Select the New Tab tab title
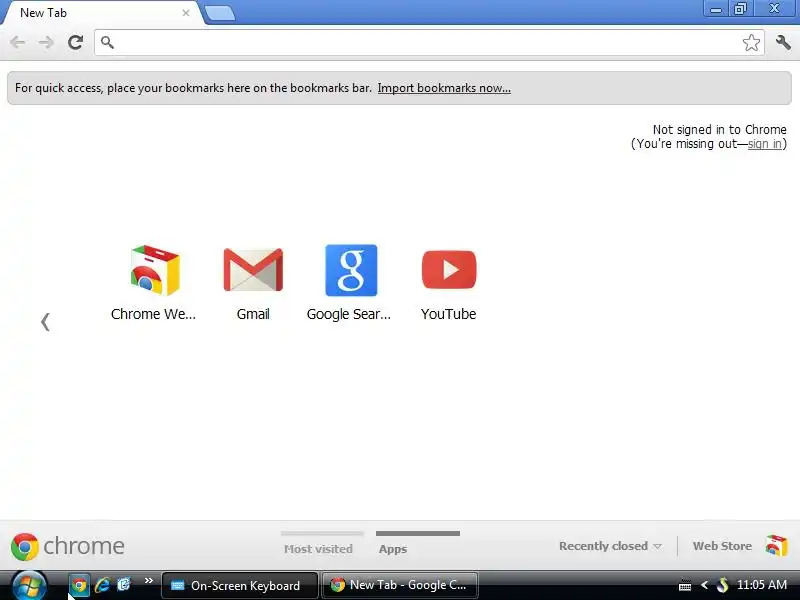This screenshot has height=600, width=800. click(43, 13)
